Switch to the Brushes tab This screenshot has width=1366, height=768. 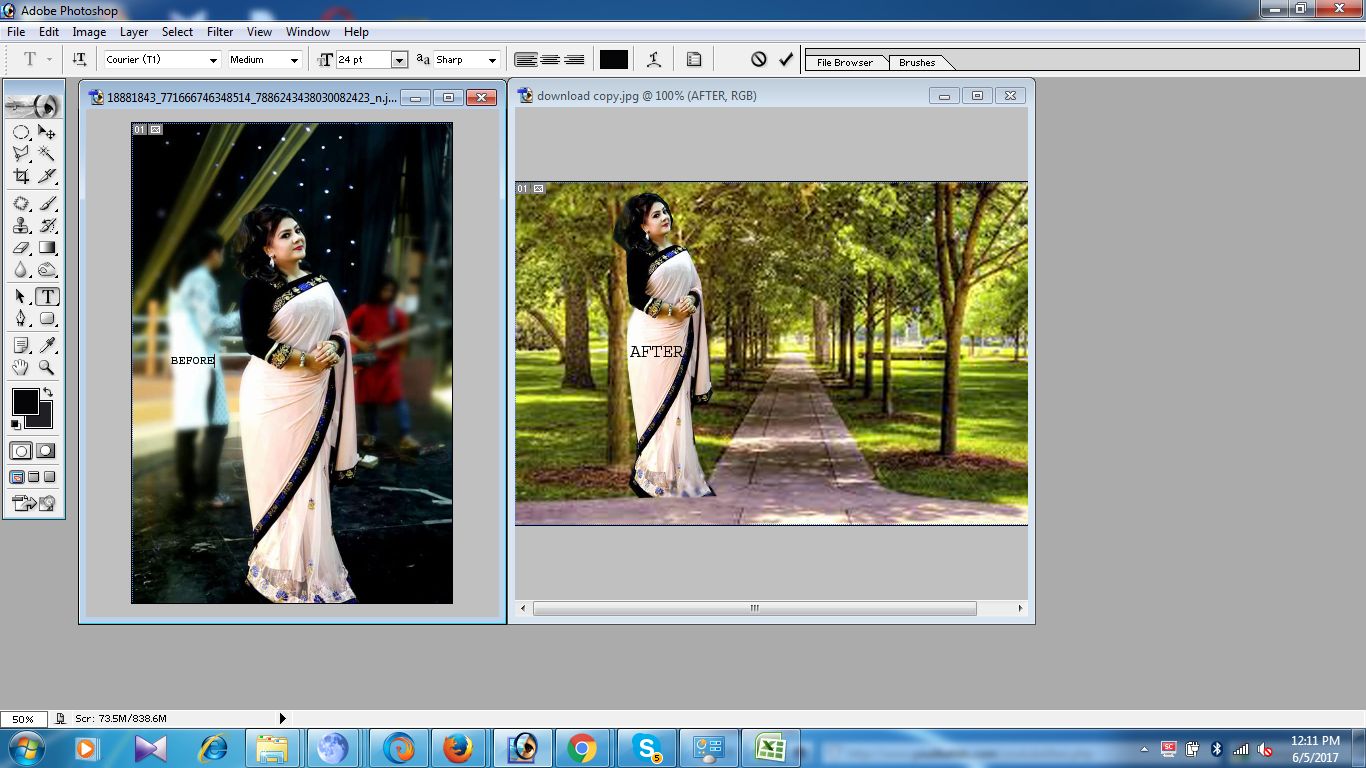coord(916,62)
